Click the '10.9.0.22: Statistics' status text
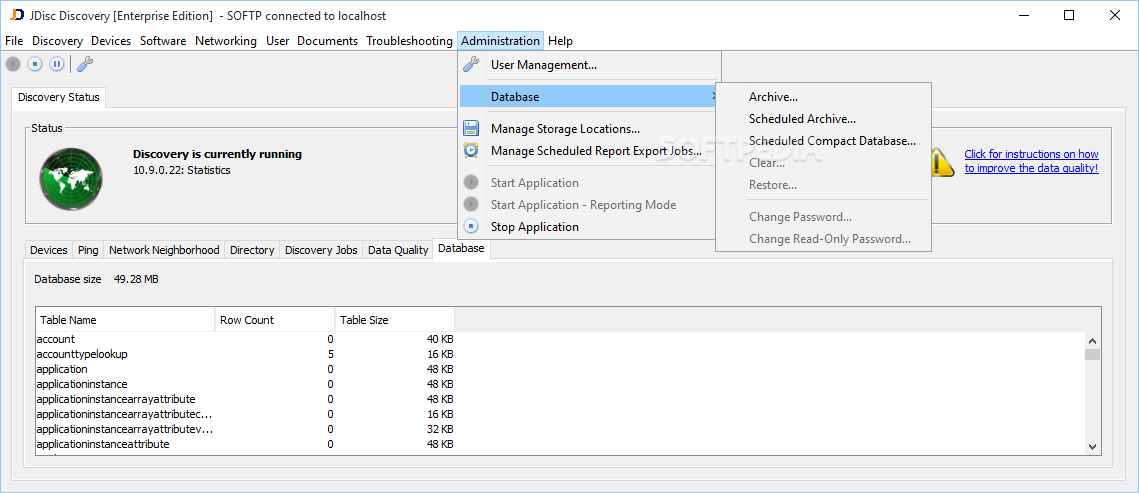 pos(181,170)
